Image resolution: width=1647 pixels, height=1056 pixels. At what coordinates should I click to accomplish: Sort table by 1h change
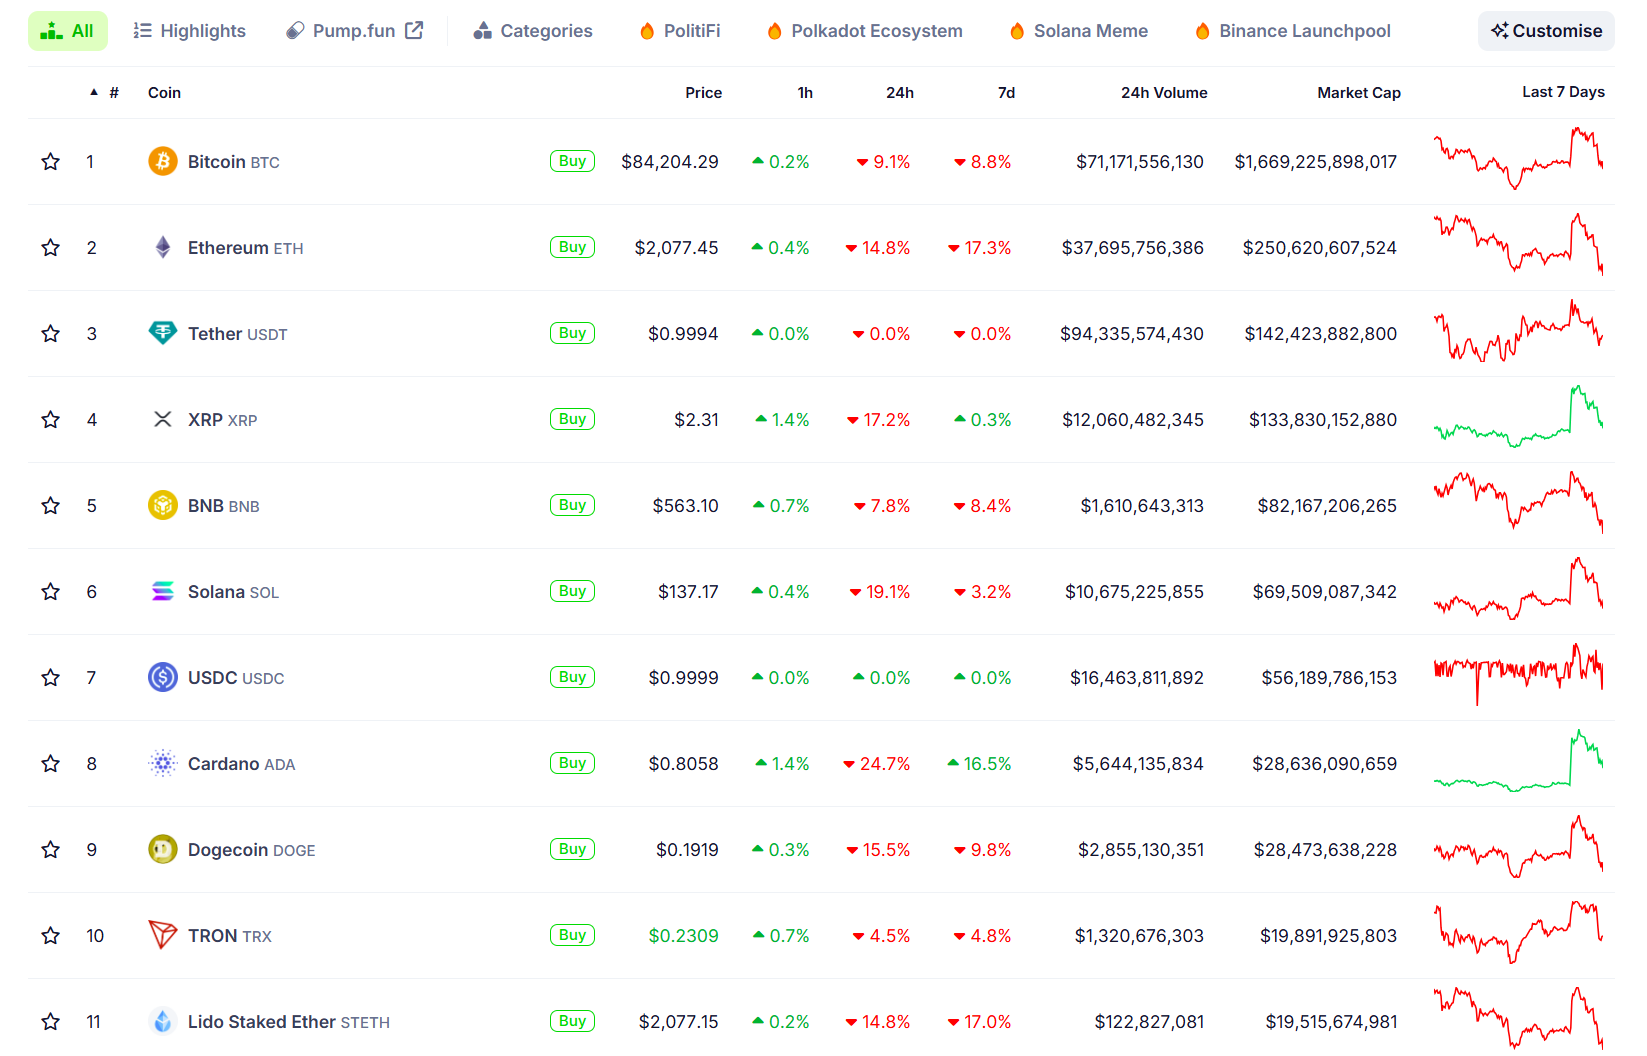805,92
